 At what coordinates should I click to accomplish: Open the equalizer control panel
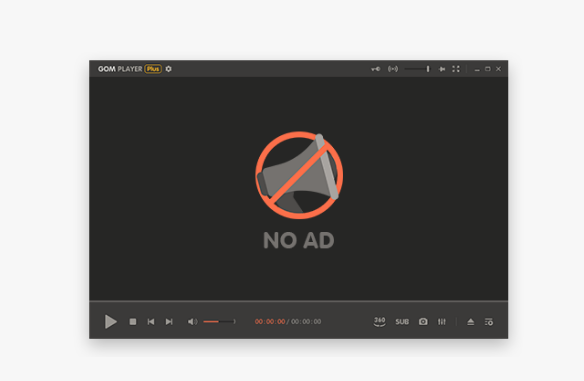tap(442, 321)
